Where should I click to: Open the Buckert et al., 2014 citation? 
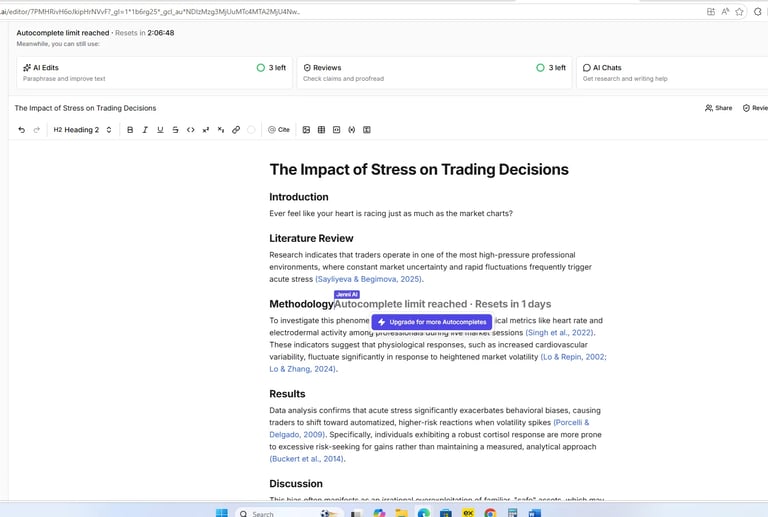307,459
